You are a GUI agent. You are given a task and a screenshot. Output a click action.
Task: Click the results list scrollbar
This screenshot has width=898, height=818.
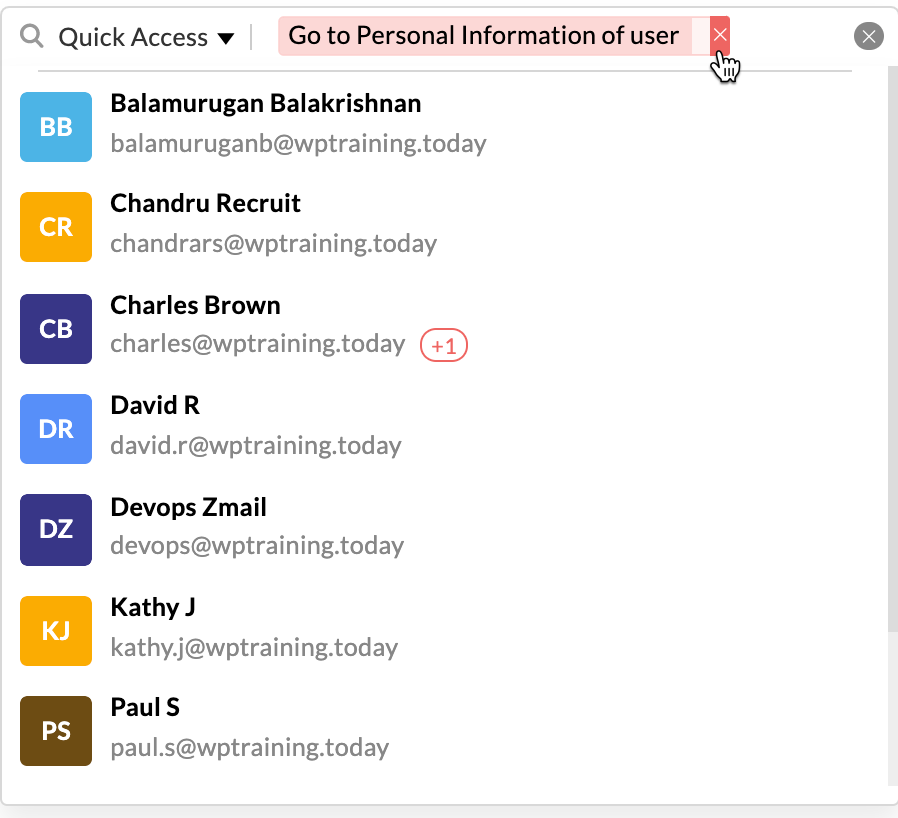pyautogui.click(x=892, y=350)
